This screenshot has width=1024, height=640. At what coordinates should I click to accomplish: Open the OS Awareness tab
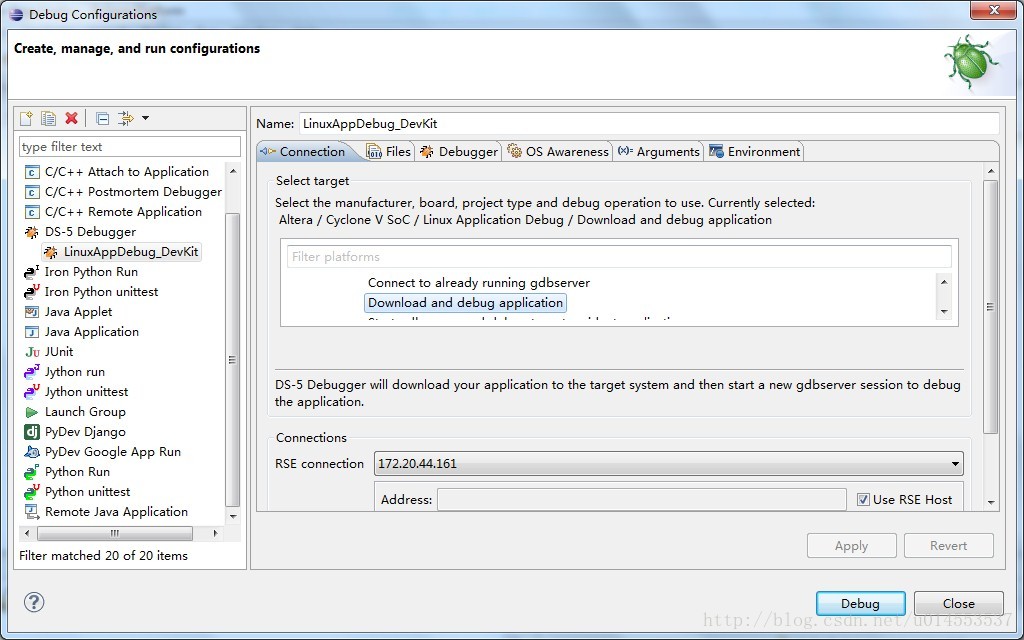(x=558, y=152)
